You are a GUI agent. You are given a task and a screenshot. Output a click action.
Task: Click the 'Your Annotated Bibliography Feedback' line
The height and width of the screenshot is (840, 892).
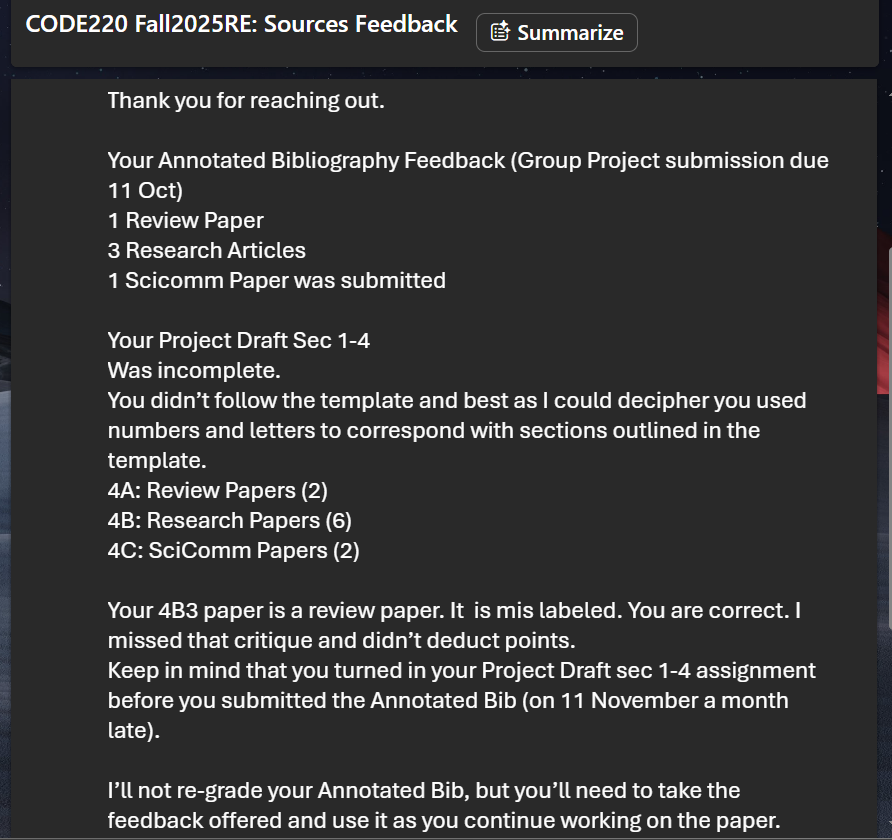point(467,160)
